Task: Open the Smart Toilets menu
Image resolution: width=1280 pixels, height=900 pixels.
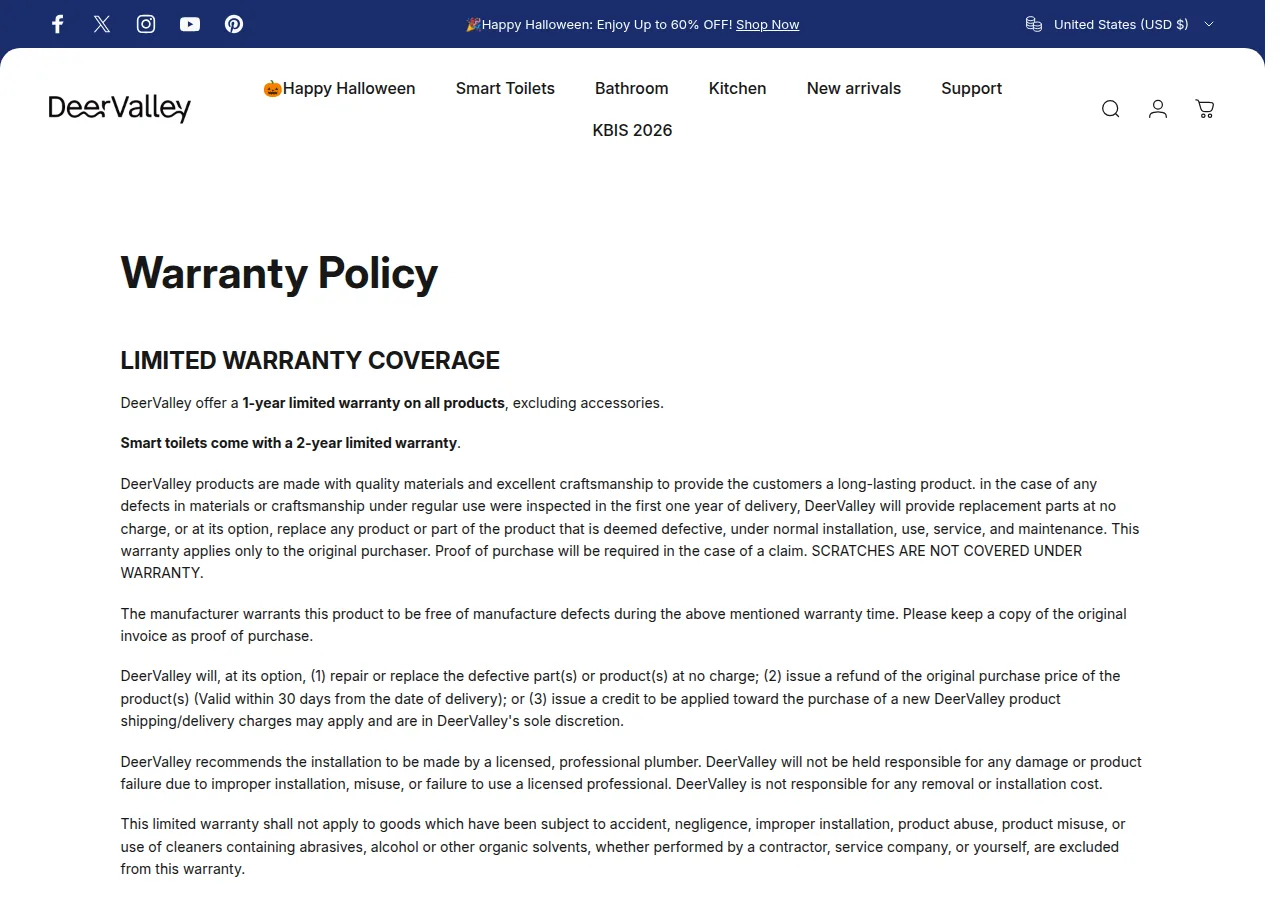Action: click(505, 88)
